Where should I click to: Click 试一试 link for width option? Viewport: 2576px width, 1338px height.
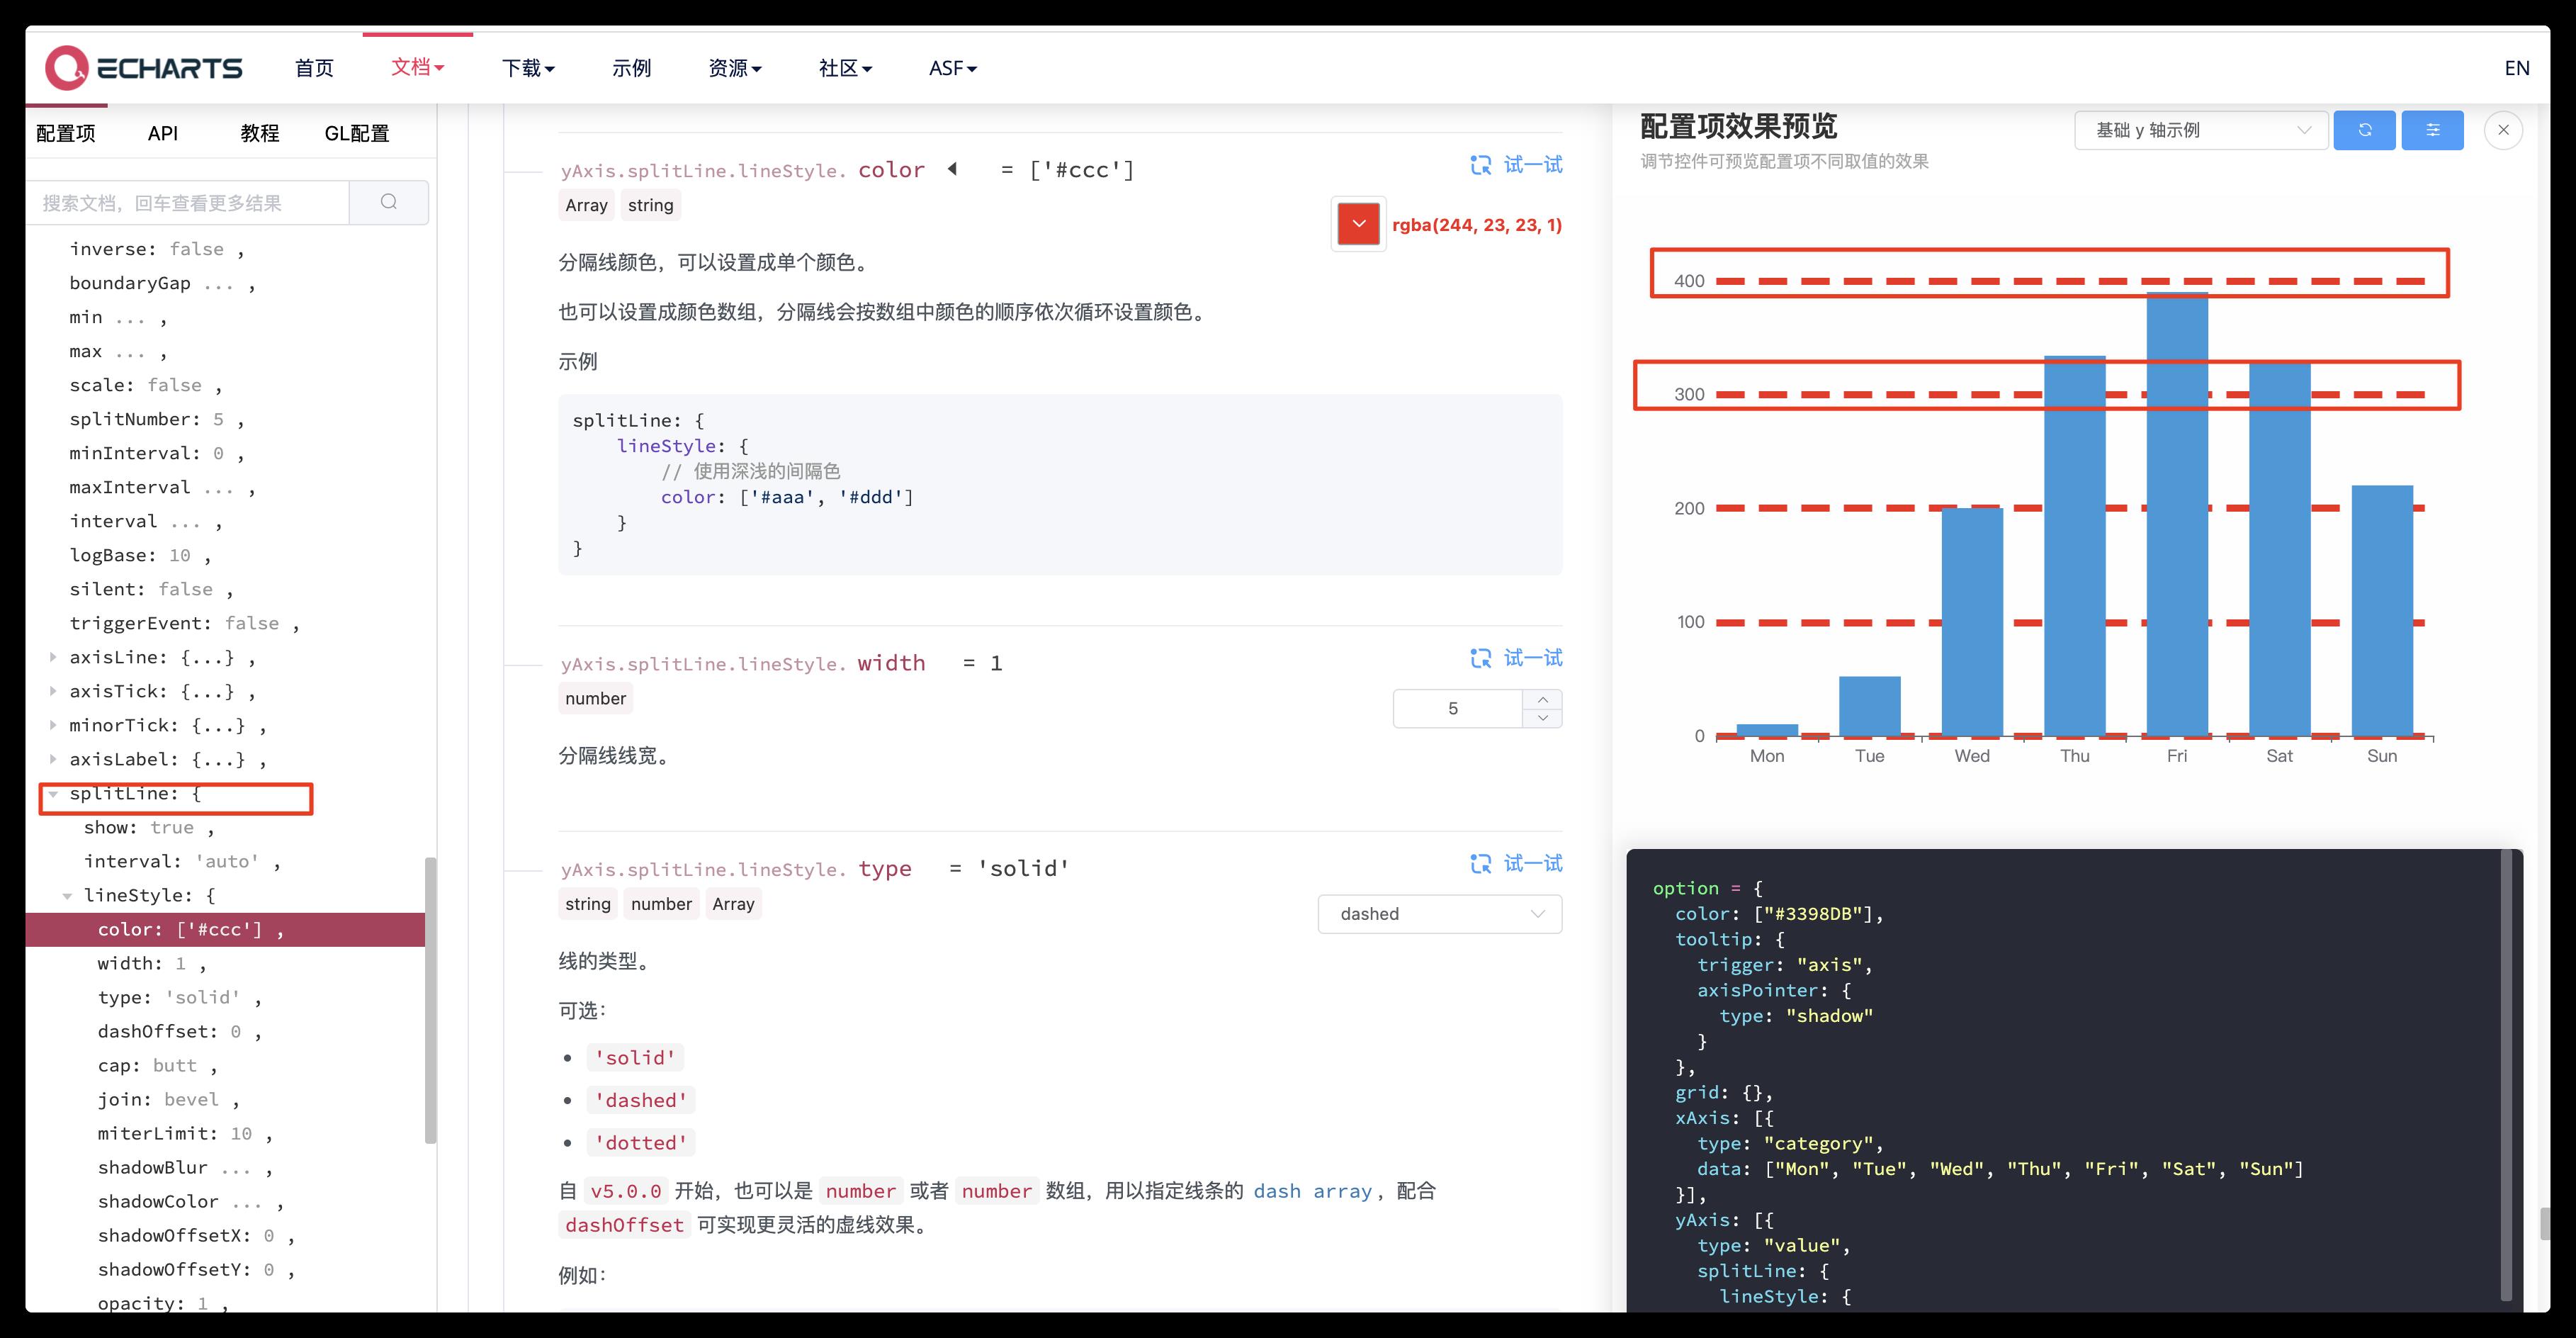click(1533, 658)
